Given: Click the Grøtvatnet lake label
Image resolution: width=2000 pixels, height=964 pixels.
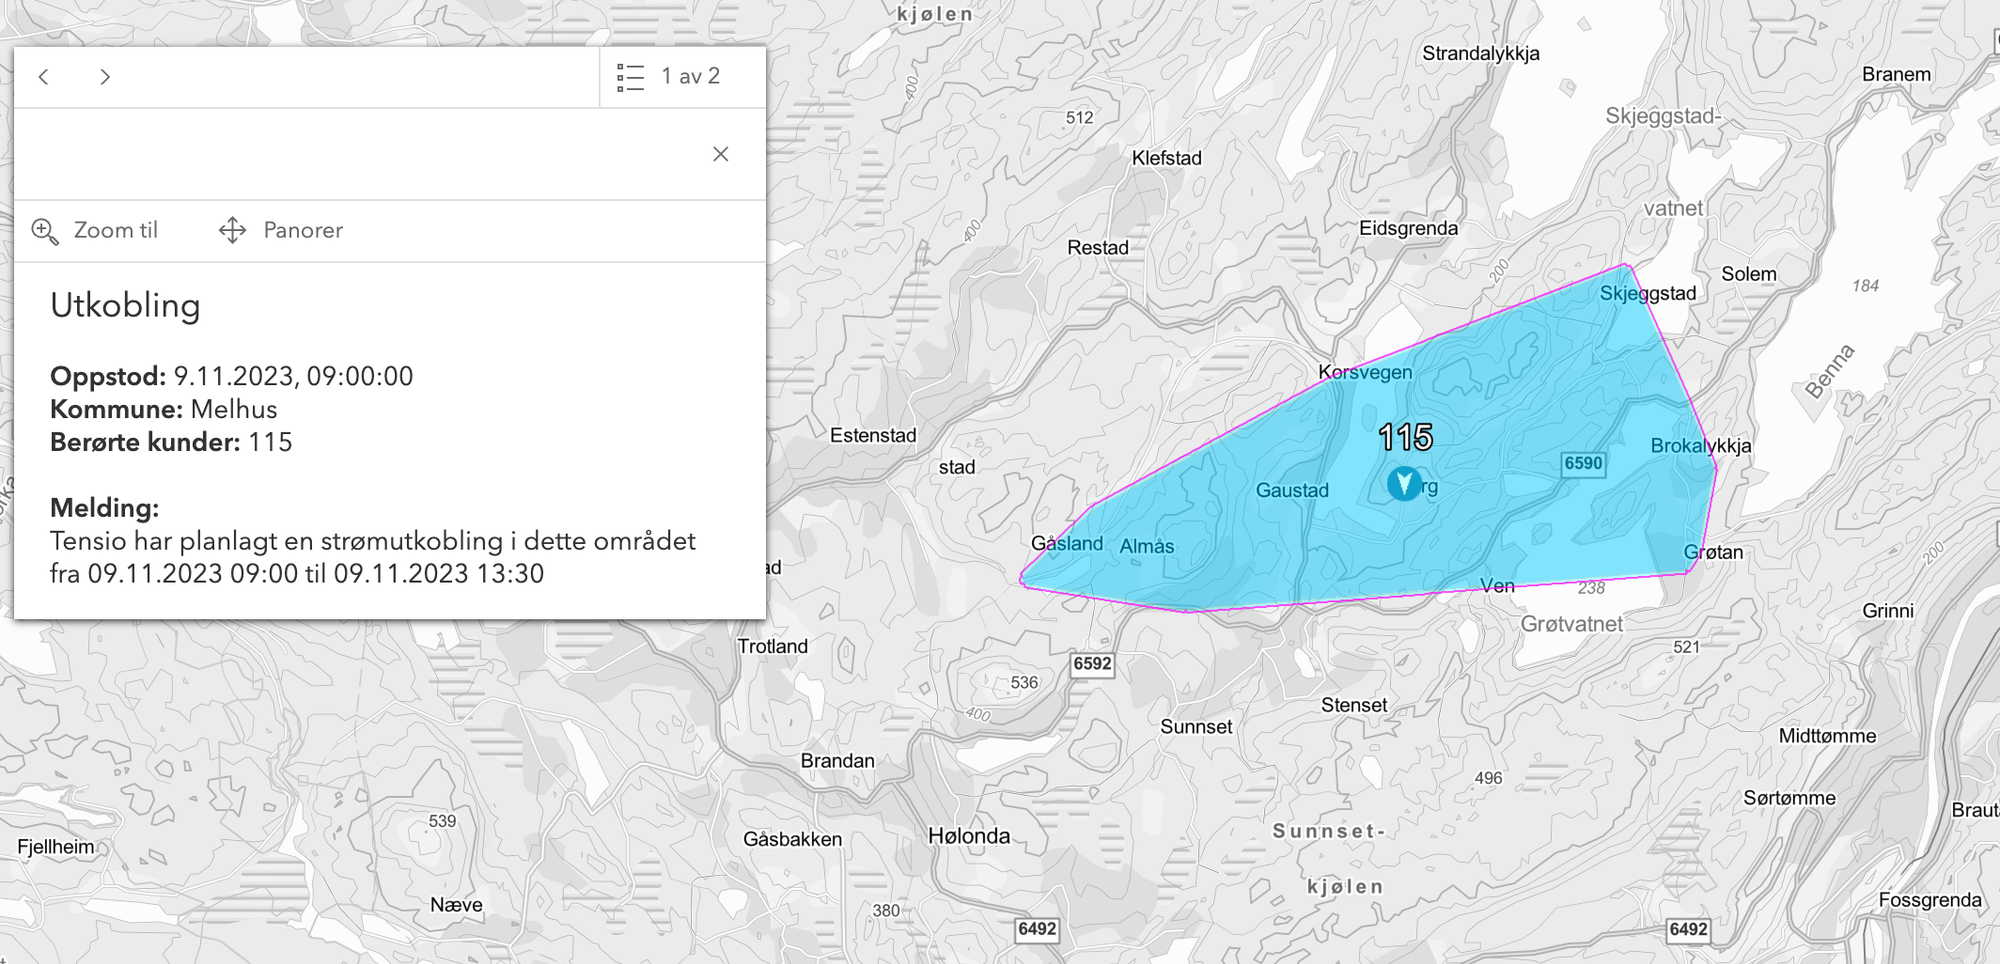Looking at the screenshot, I should (x=1571, y=624).
